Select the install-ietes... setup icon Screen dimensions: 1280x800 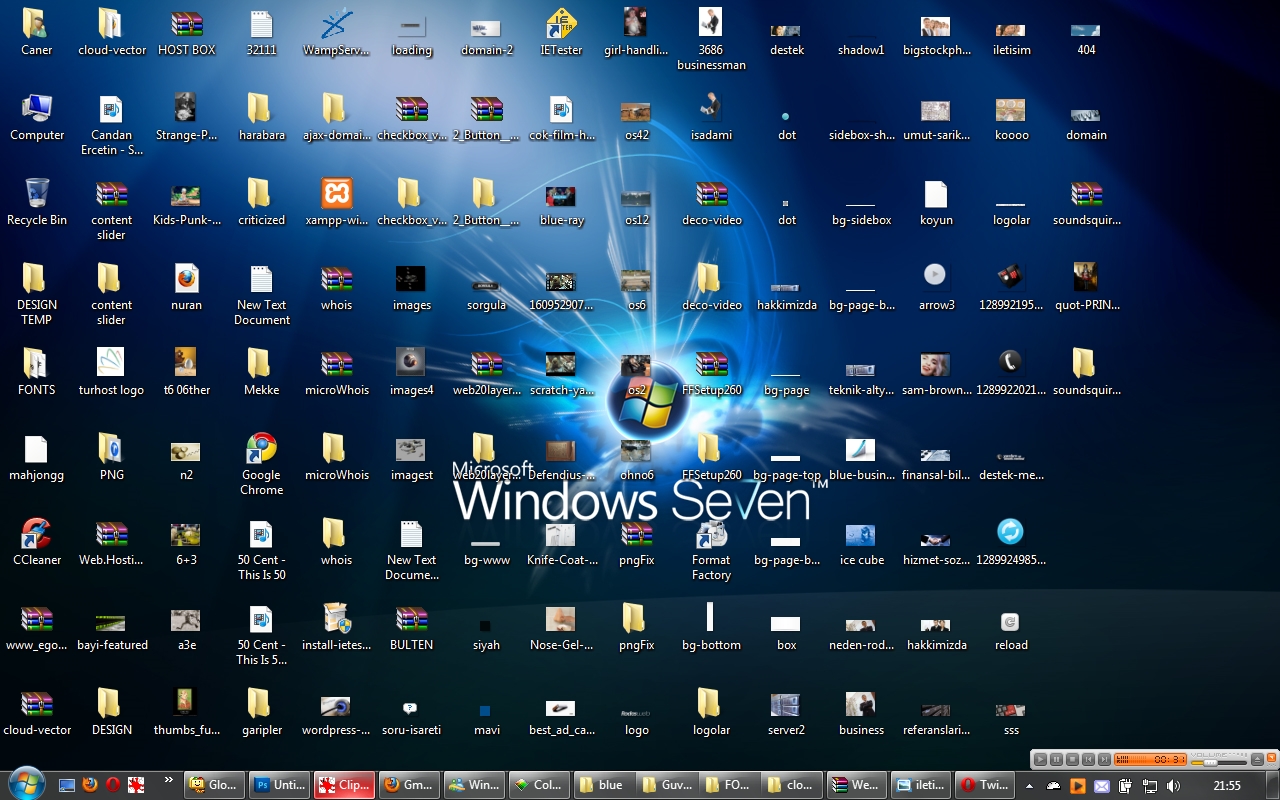coord(336,628)
